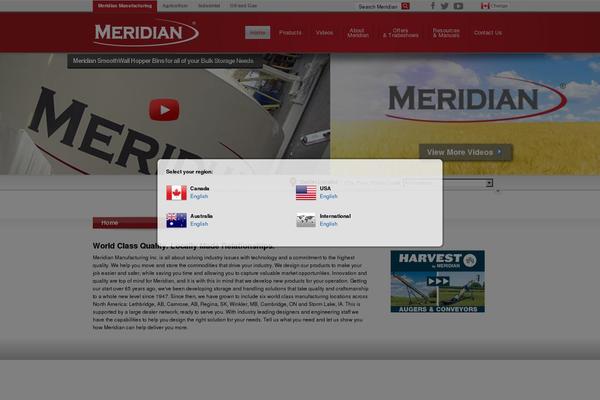This screenshot has height=400, width=600.
Task: Click the View More Videos button
Action: click(466, 152)
